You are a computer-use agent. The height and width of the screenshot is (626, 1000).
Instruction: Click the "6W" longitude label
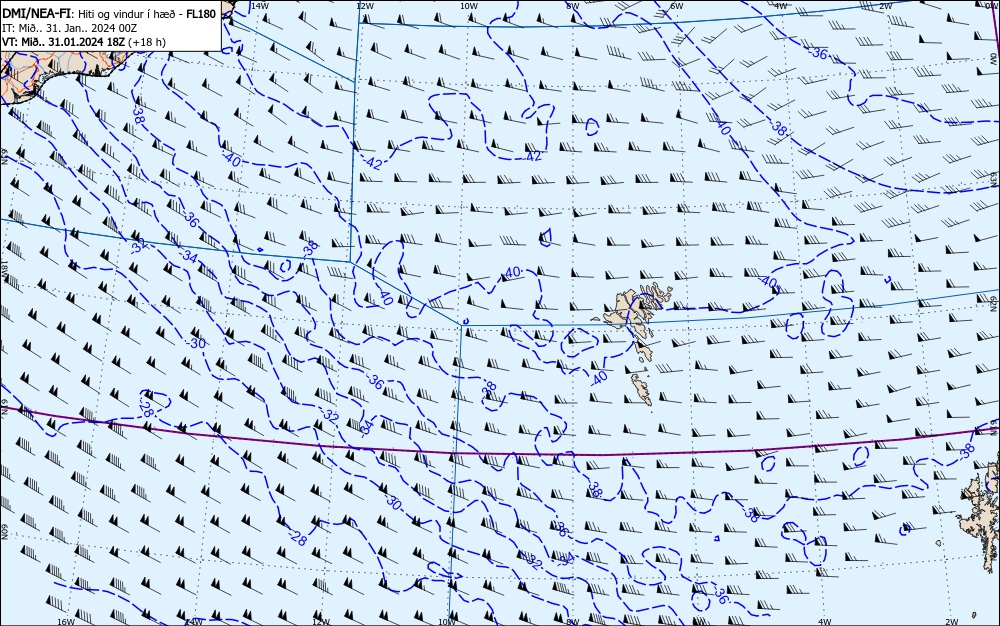coord(677,6)
